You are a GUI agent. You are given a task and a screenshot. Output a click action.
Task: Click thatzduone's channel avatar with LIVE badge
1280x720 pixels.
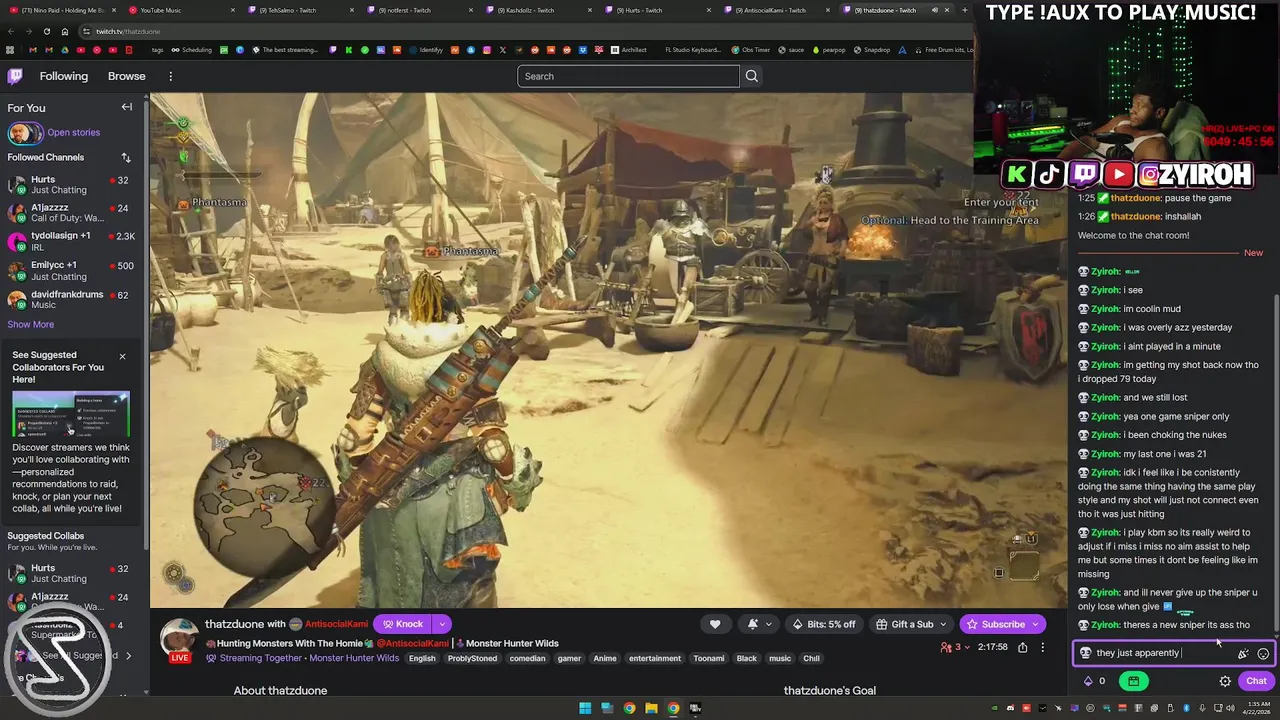[180, 641]
